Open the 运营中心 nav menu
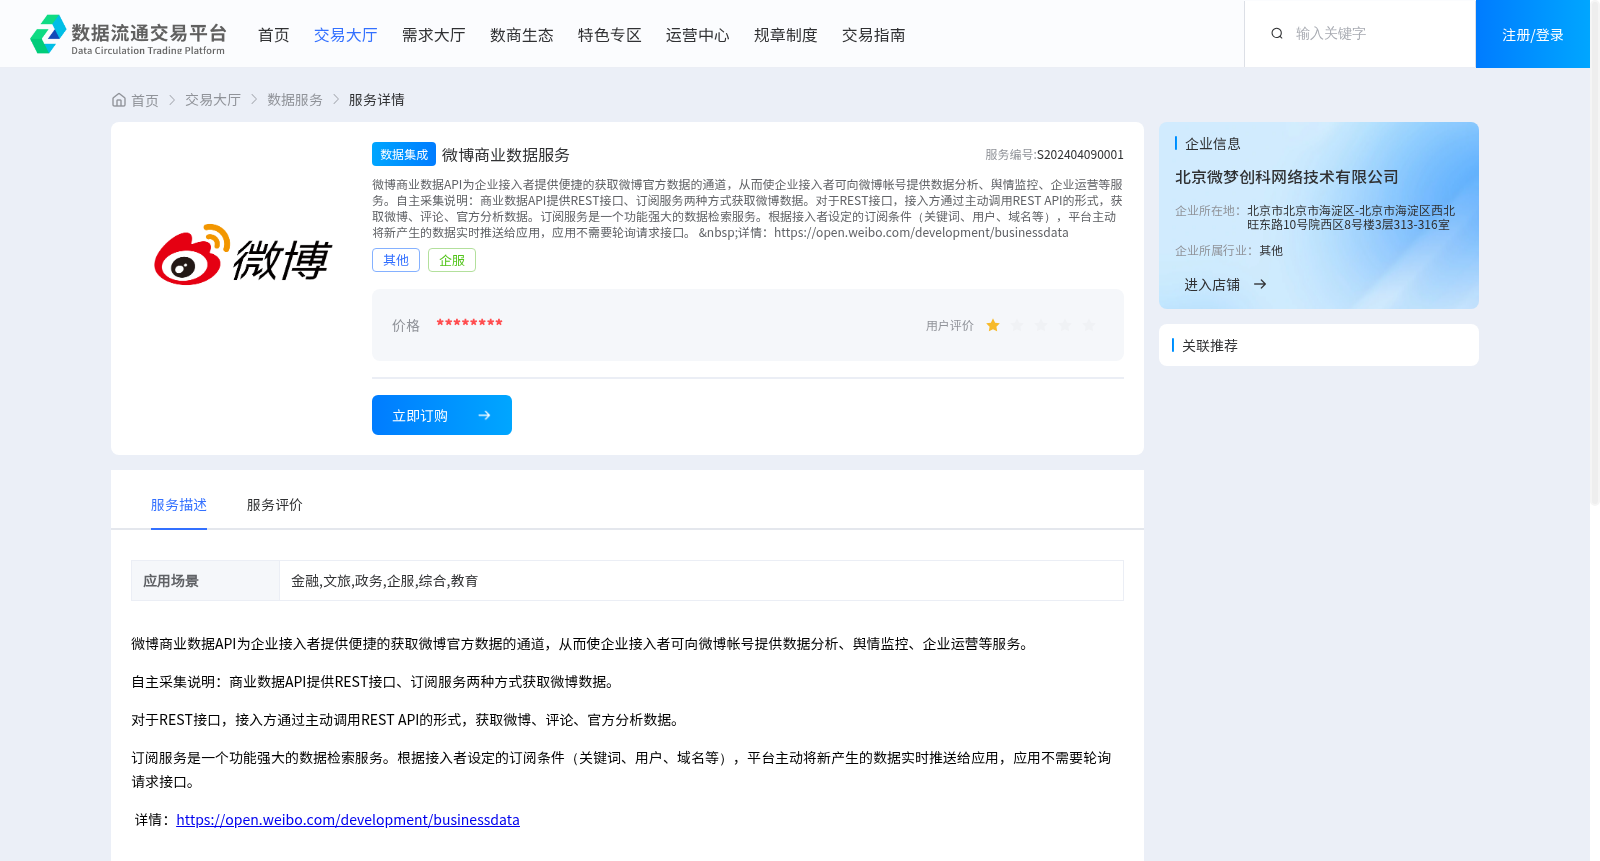1600x861 pixels. point(698,35)
